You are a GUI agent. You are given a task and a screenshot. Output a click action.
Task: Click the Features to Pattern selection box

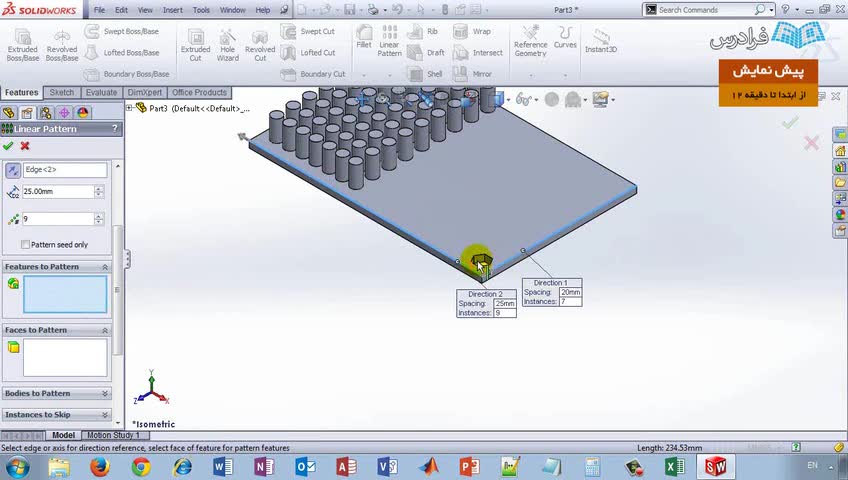click(x=65, y=294)
